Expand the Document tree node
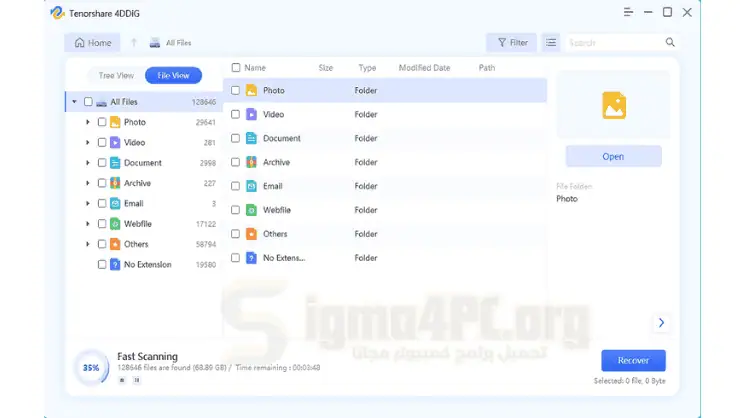Screen dimensions: 743x418 click(88, 163)
